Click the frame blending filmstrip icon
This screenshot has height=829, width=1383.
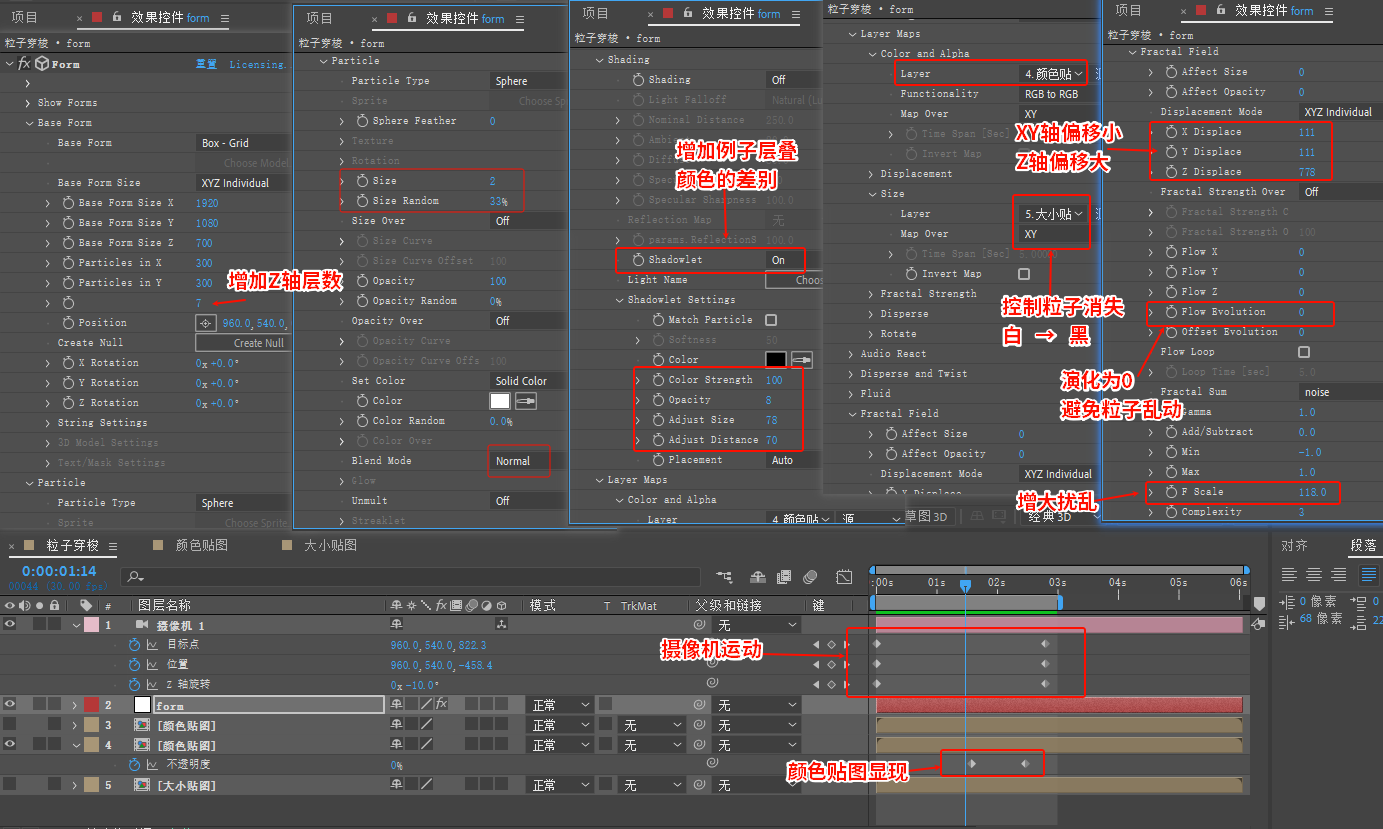pyautogui.click(x=784, y=577)
